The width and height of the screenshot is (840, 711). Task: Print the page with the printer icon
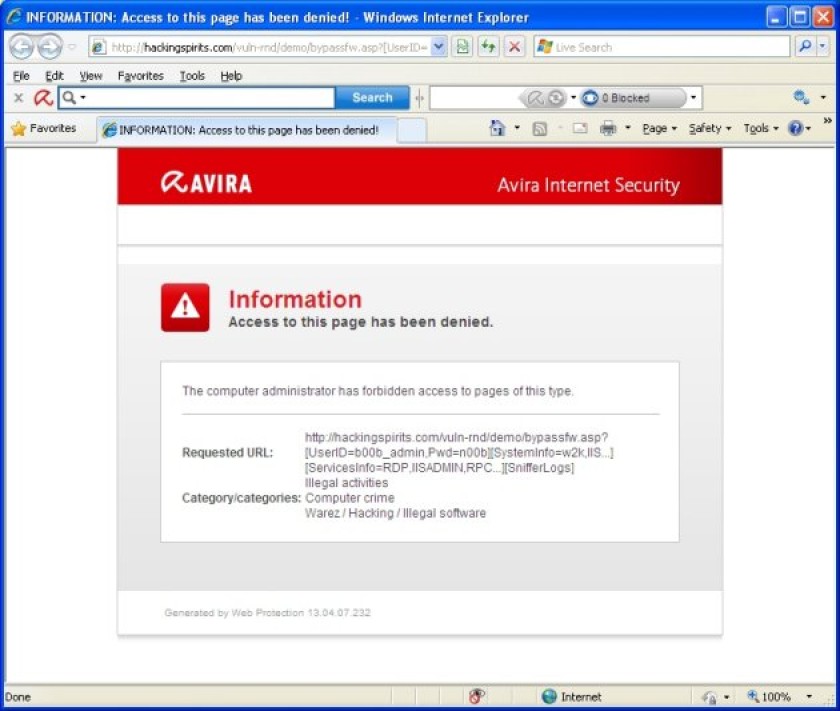coord(608,128)
